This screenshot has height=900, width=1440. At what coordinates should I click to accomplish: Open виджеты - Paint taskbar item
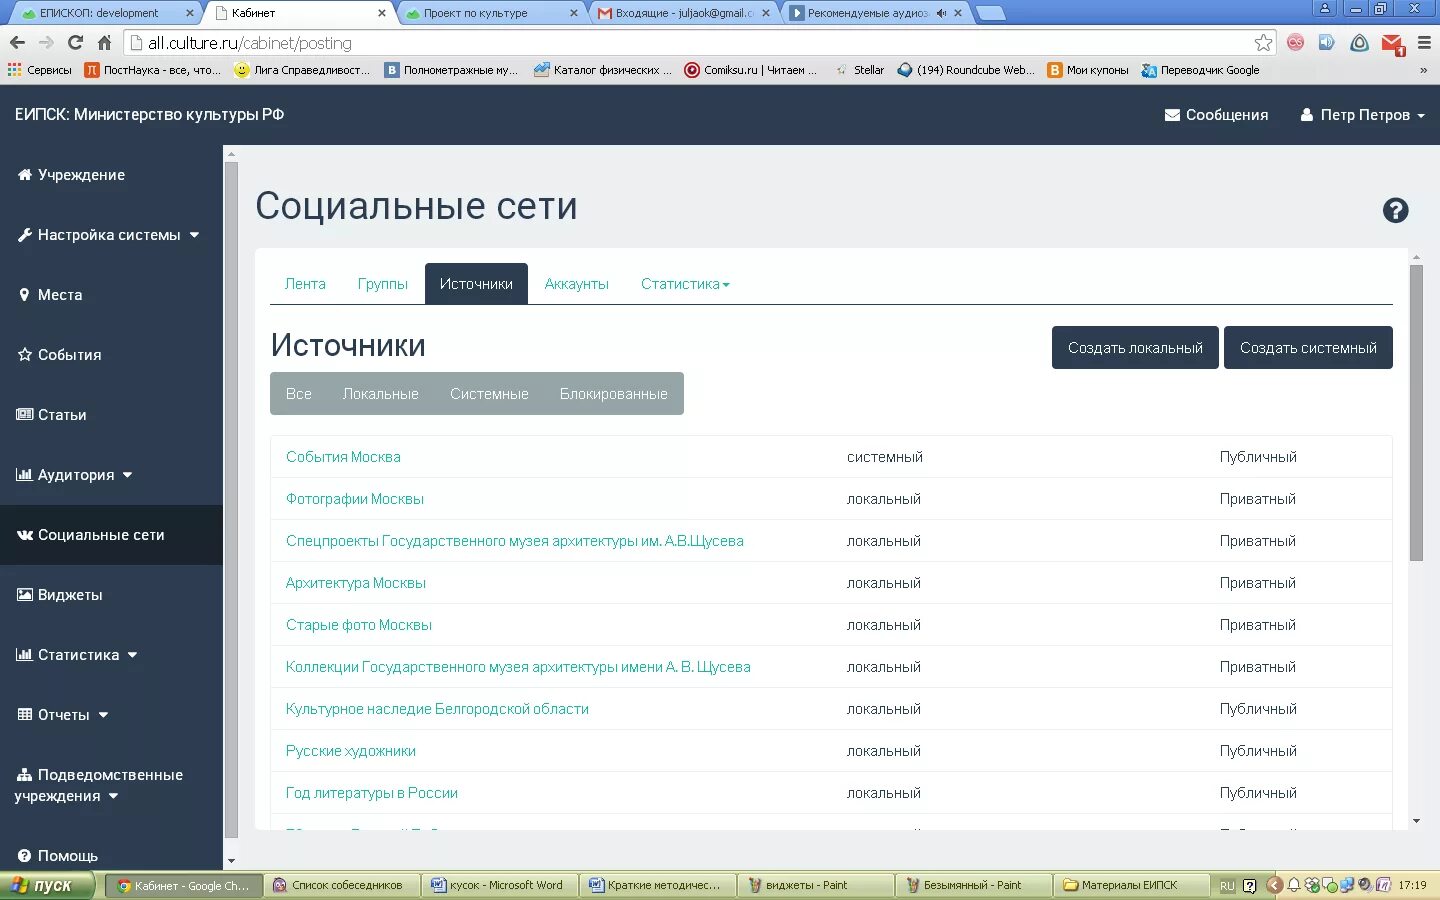(815, 885)
